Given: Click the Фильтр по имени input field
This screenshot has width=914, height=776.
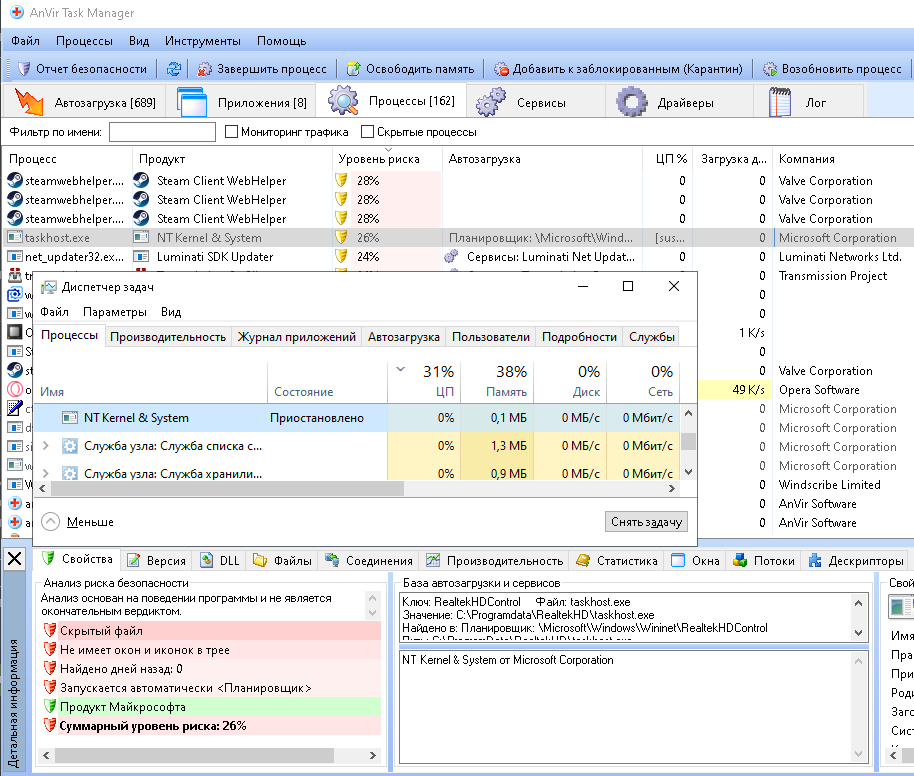Looking at the screenshot, I should coord(162,132).
